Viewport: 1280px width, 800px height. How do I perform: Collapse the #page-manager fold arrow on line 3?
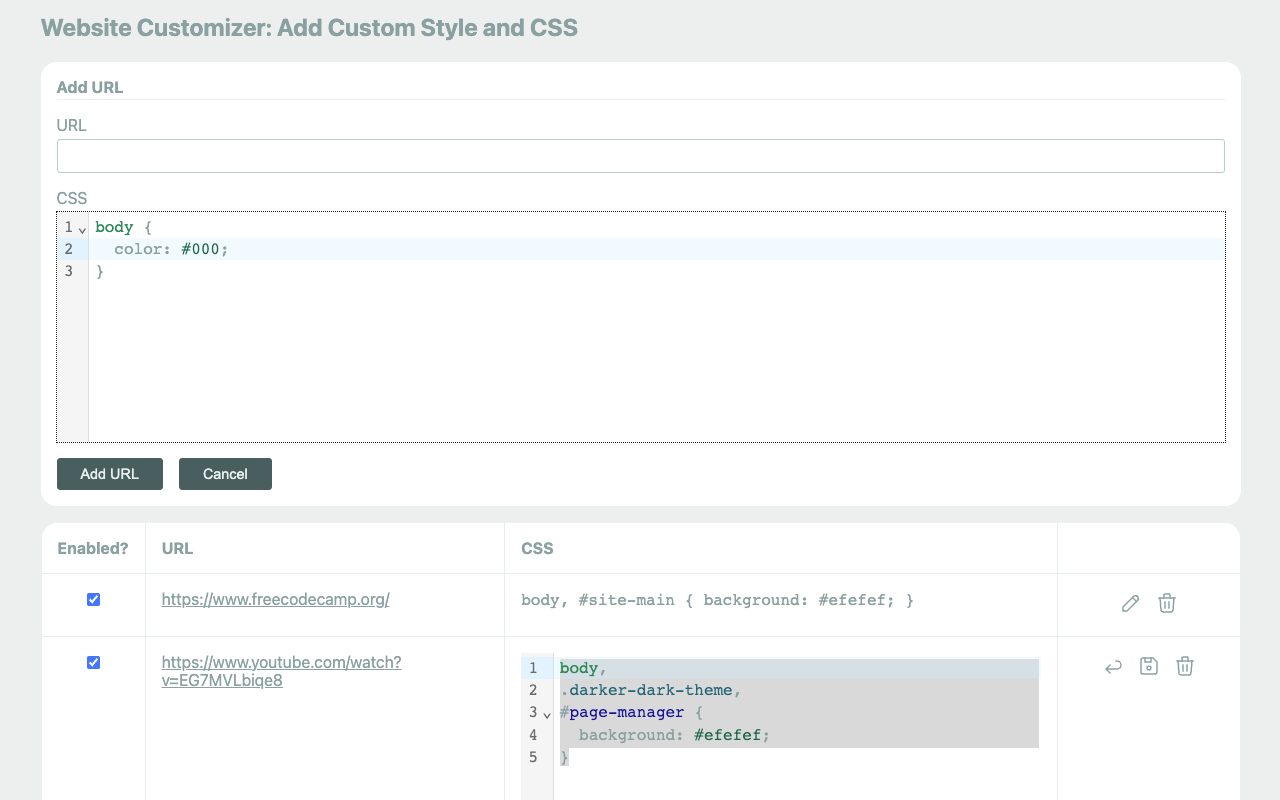(x=547, y=714)
